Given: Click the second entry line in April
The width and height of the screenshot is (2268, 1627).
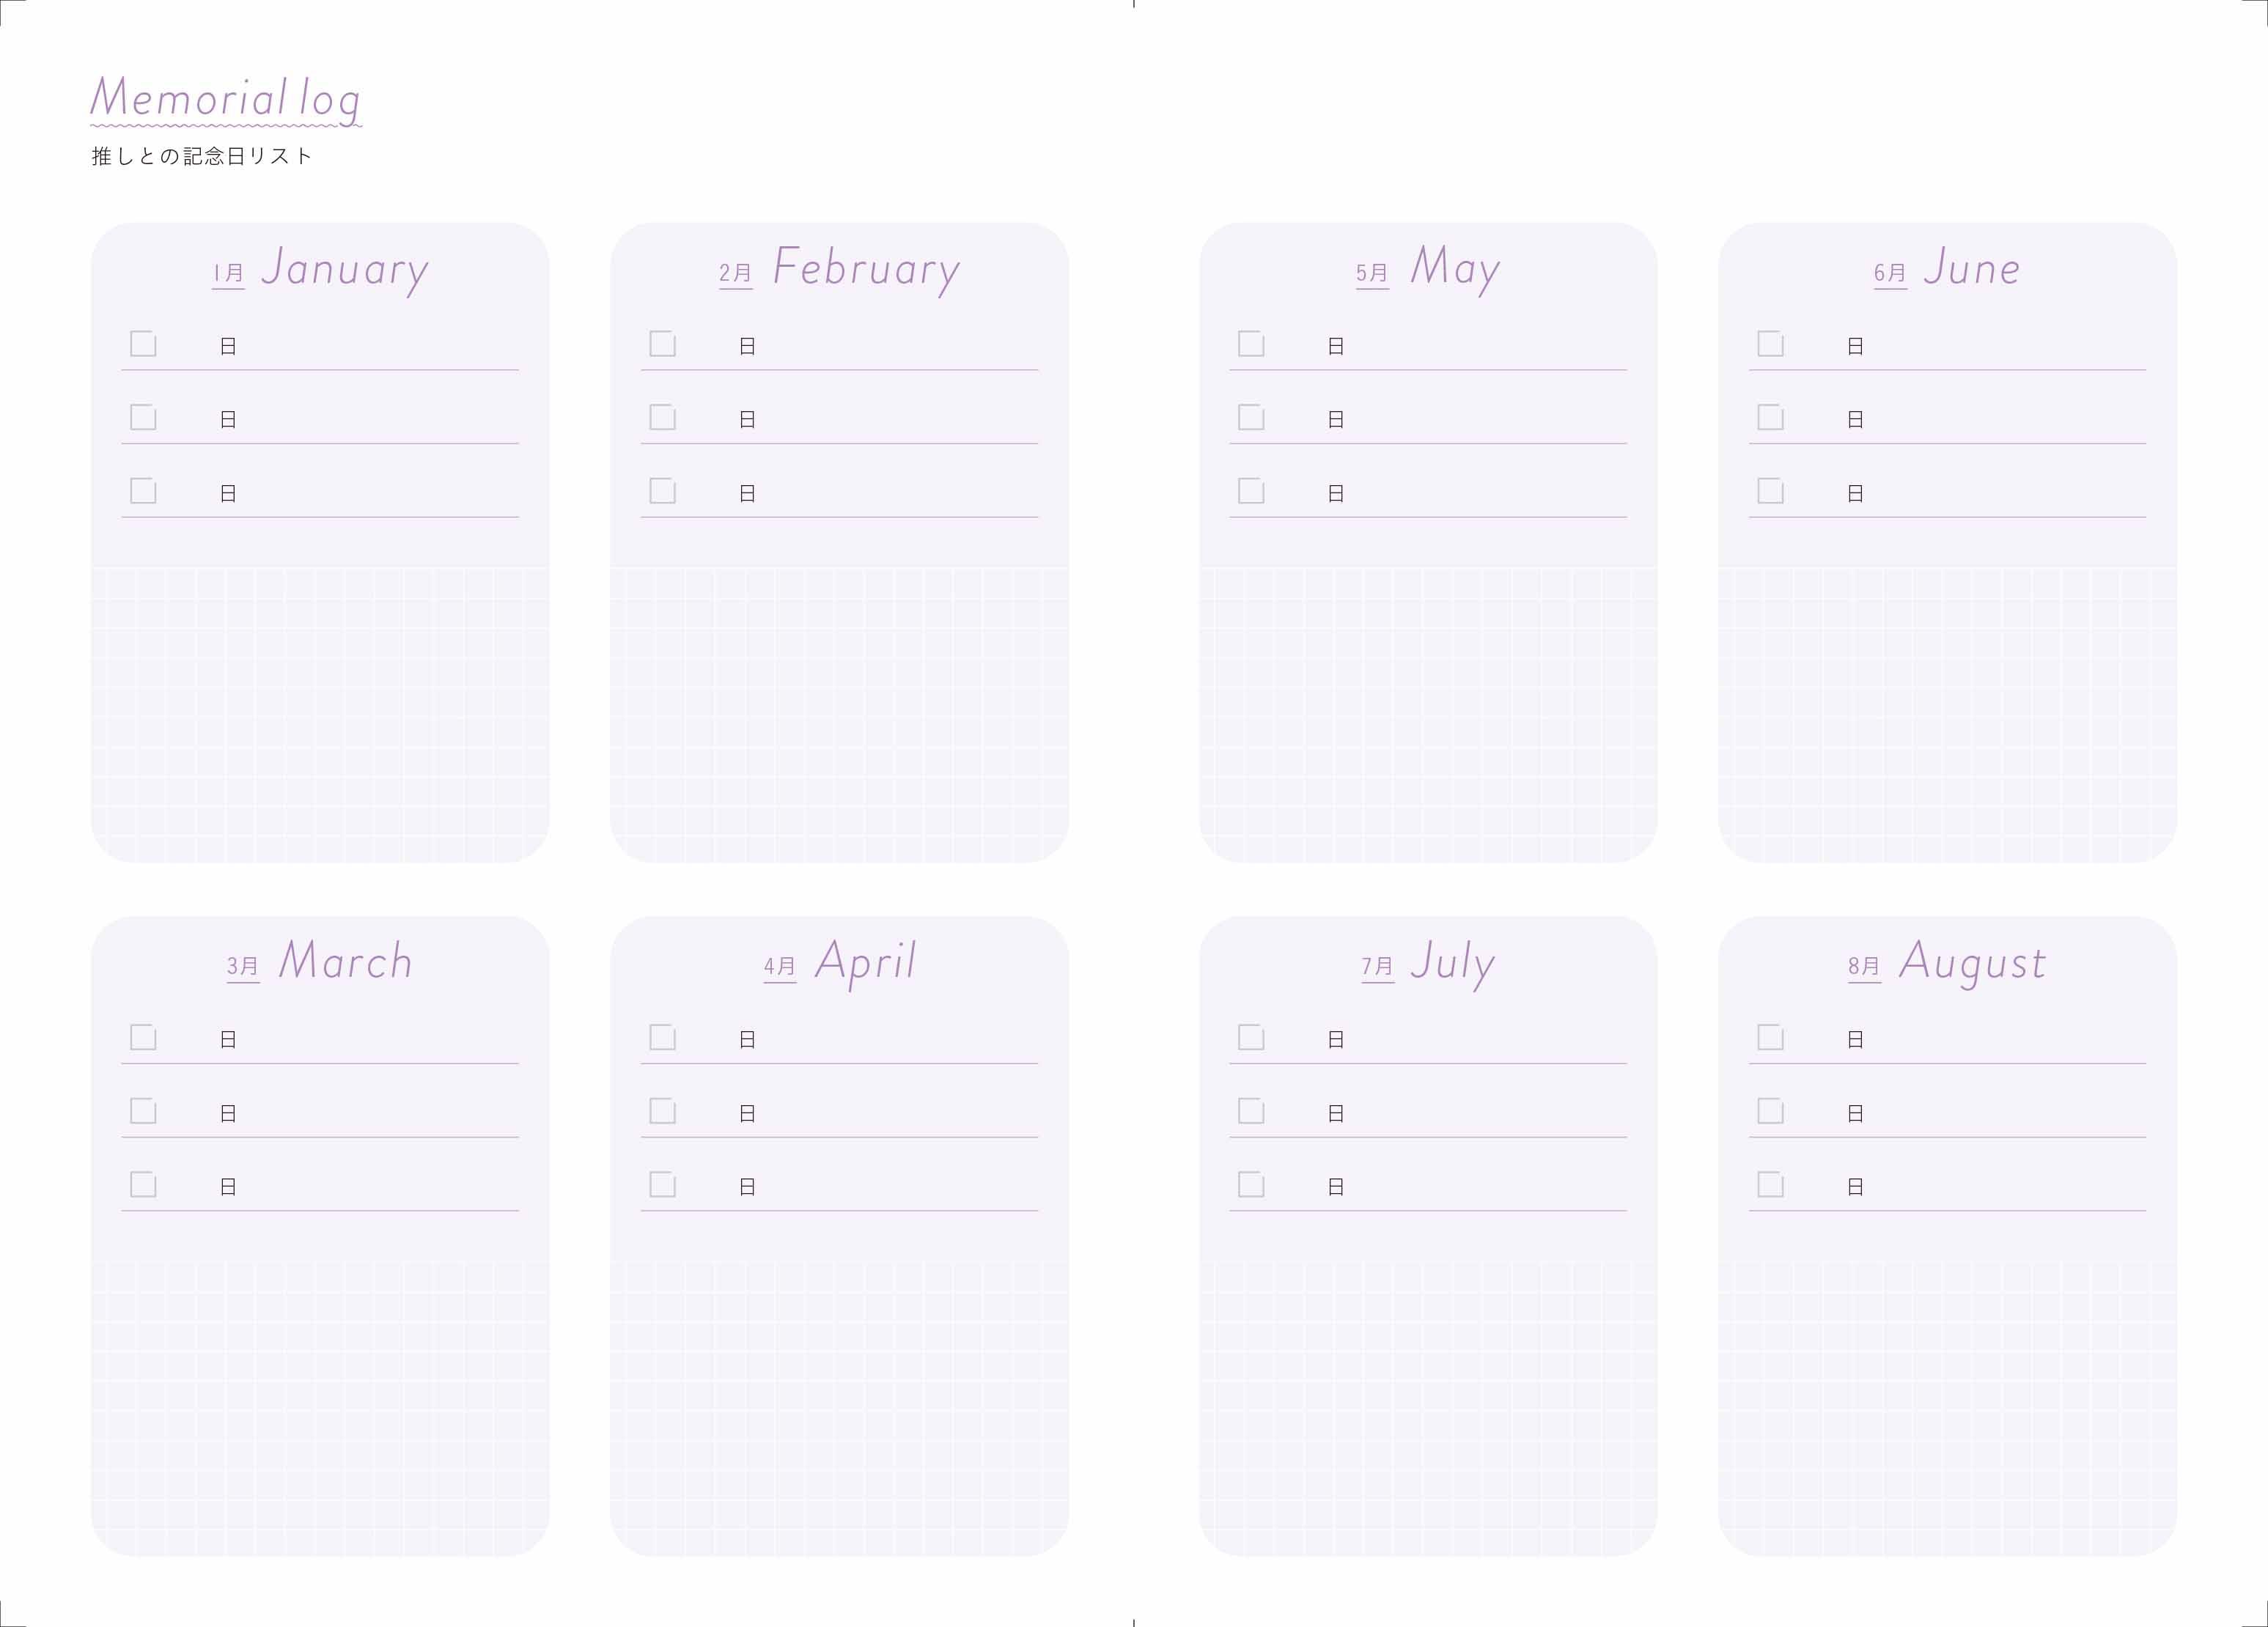Looking at the screenshot, I should pos(839,1113).
